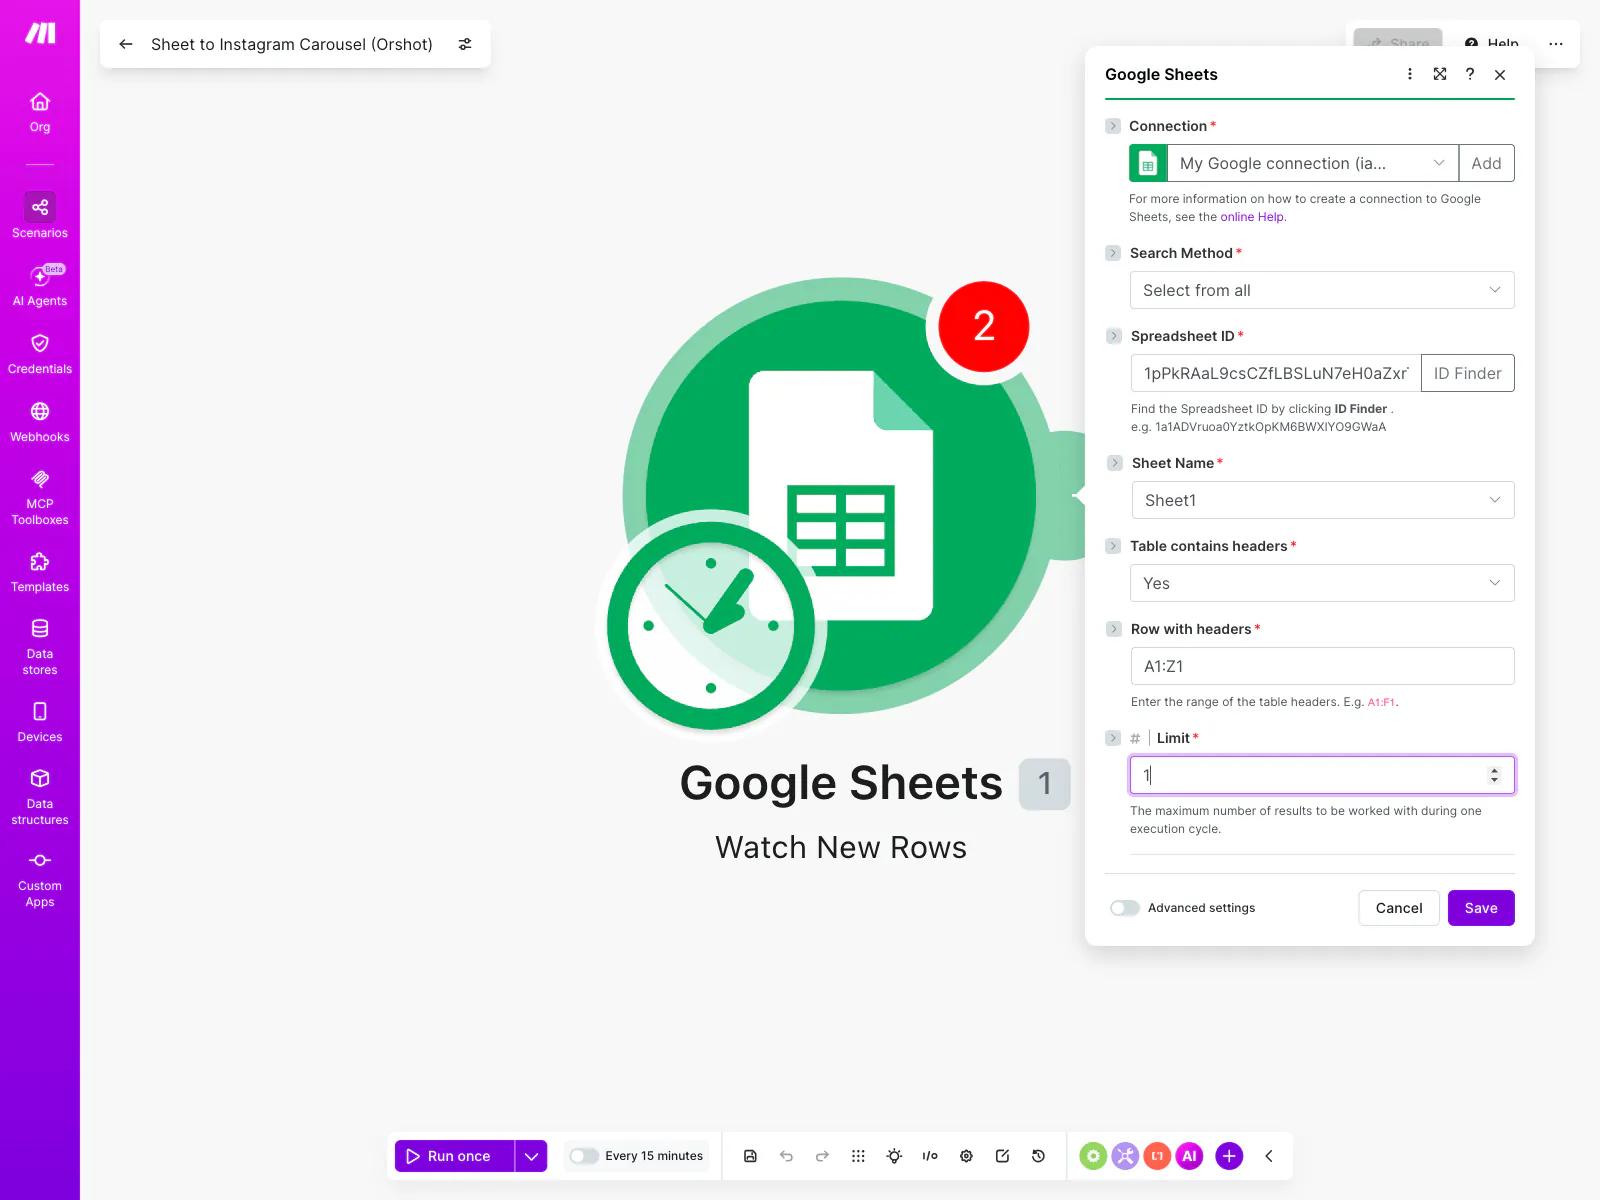This screenshot has height=1200, width=1600.
Task: Click the auto-align grid icon
Action: click(x=858, y=1156)
